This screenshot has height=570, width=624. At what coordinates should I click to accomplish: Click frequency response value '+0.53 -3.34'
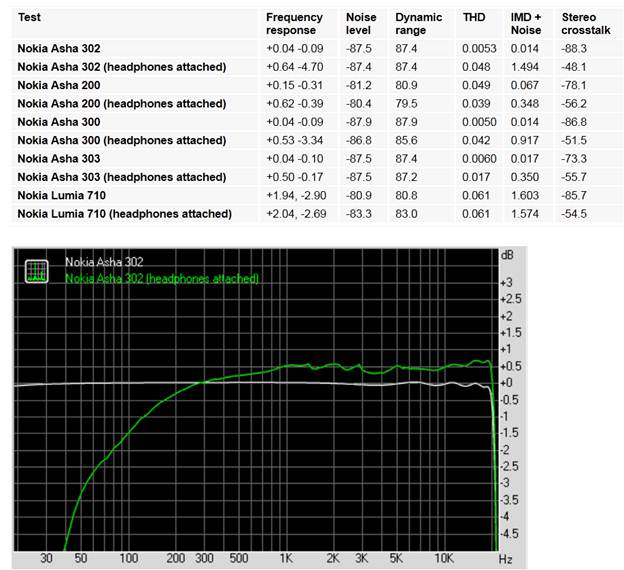(294, 140)
